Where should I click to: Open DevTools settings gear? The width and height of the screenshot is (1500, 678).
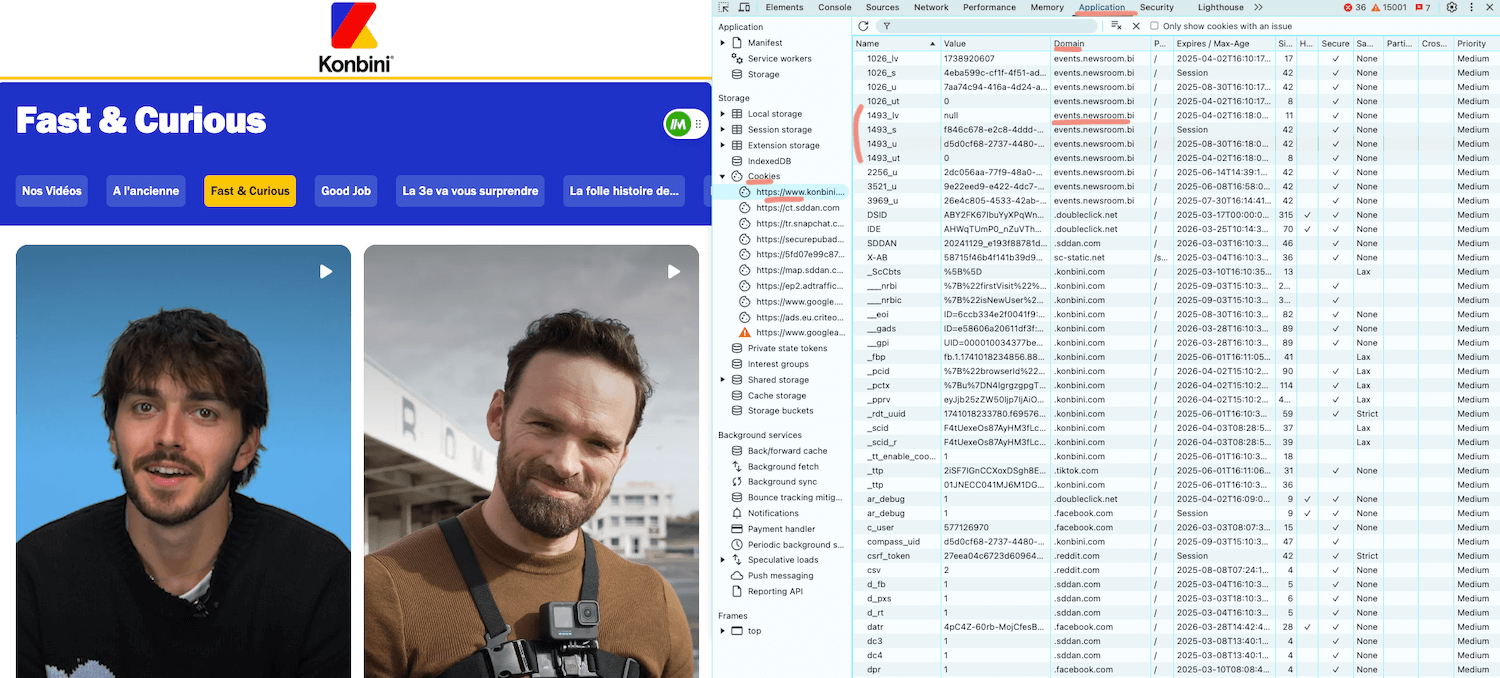[x=1452, y=7]
